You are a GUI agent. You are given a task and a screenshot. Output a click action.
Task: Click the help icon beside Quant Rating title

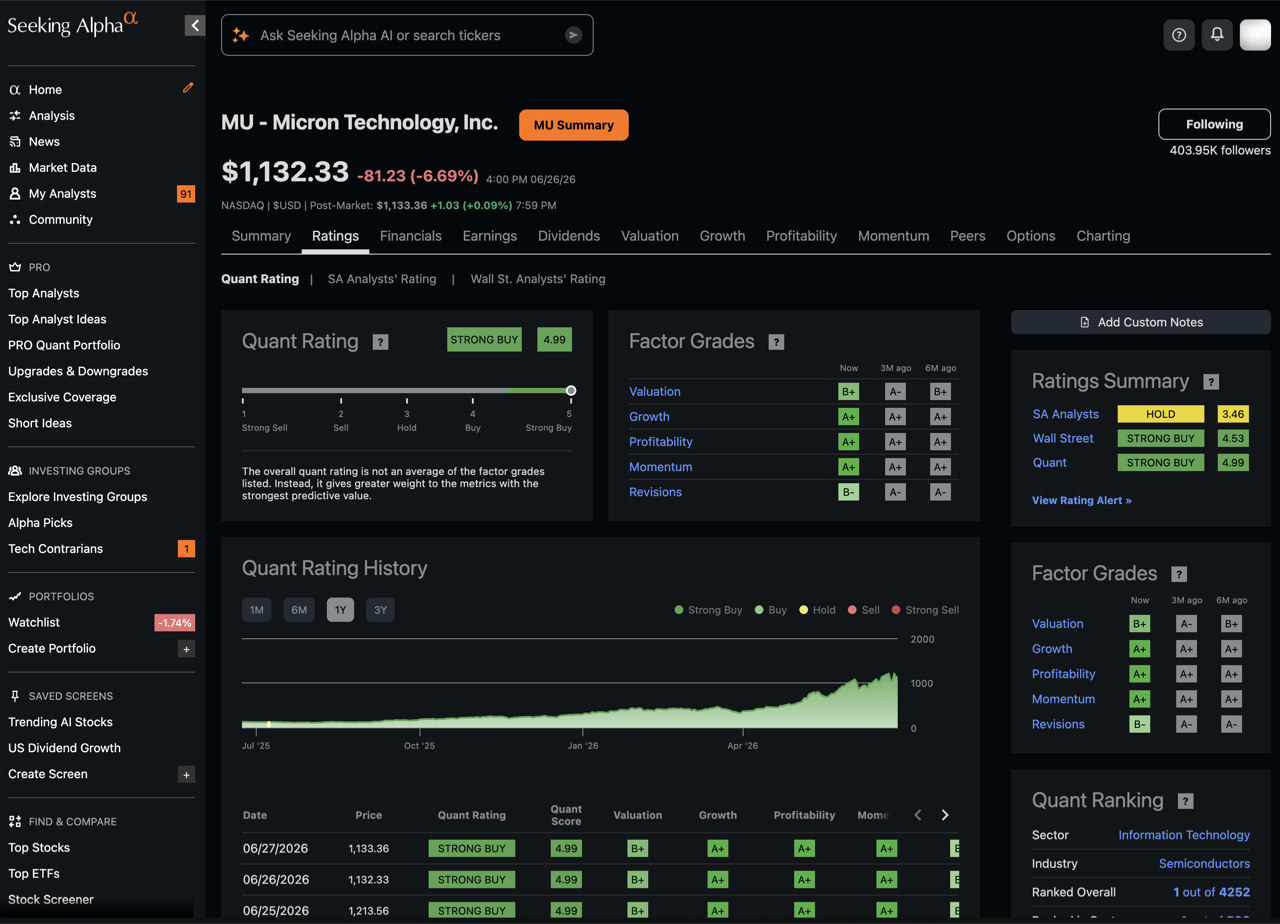click(x=380, y=342)
